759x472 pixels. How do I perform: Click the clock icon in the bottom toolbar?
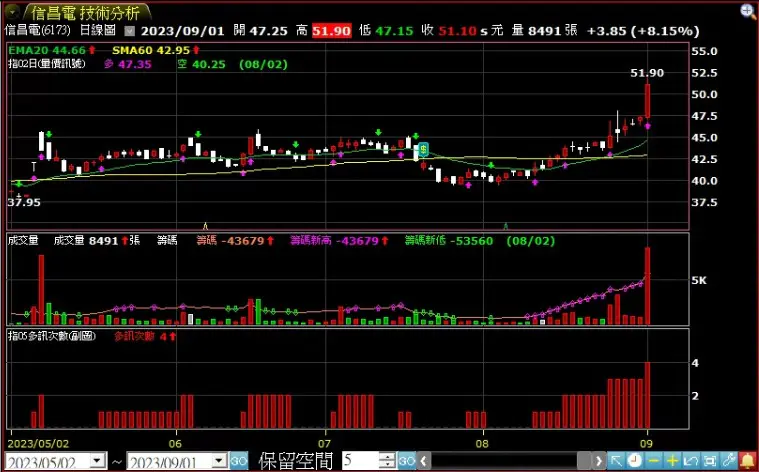click(634, 460)
